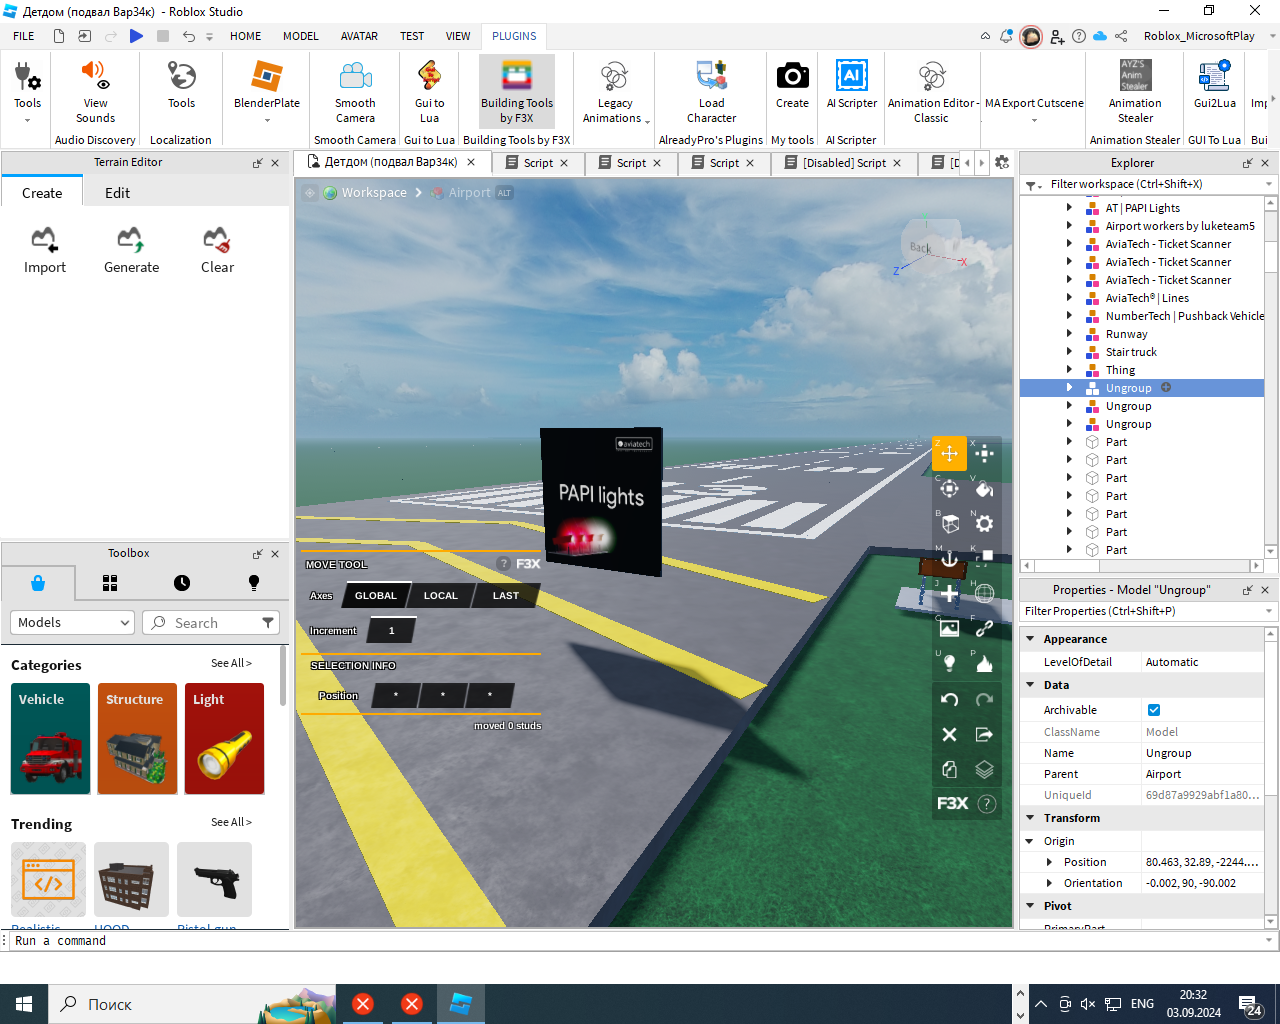
Task: Click the Import terrain icon
Action: point(45,250)
